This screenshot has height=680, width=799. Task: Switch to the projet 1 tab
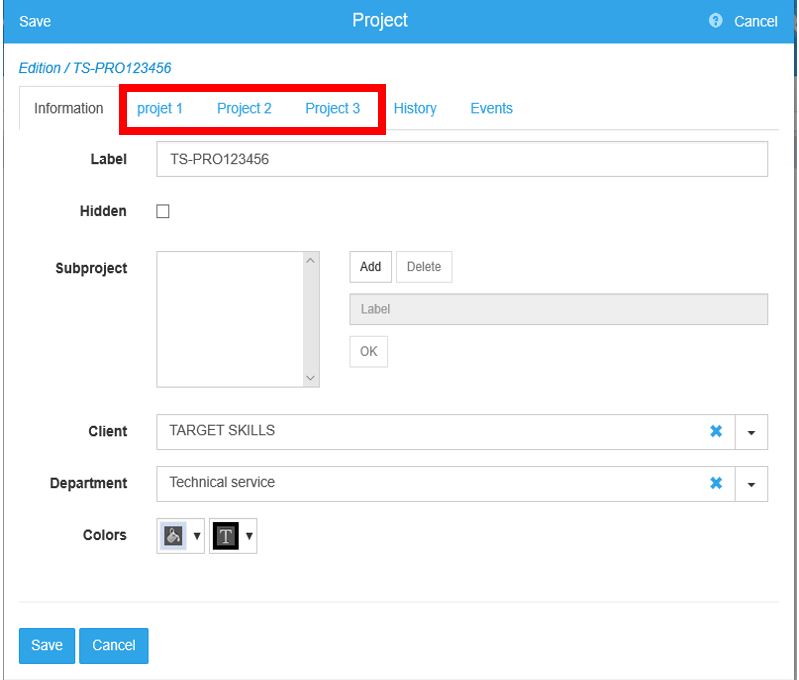(160, 108)
